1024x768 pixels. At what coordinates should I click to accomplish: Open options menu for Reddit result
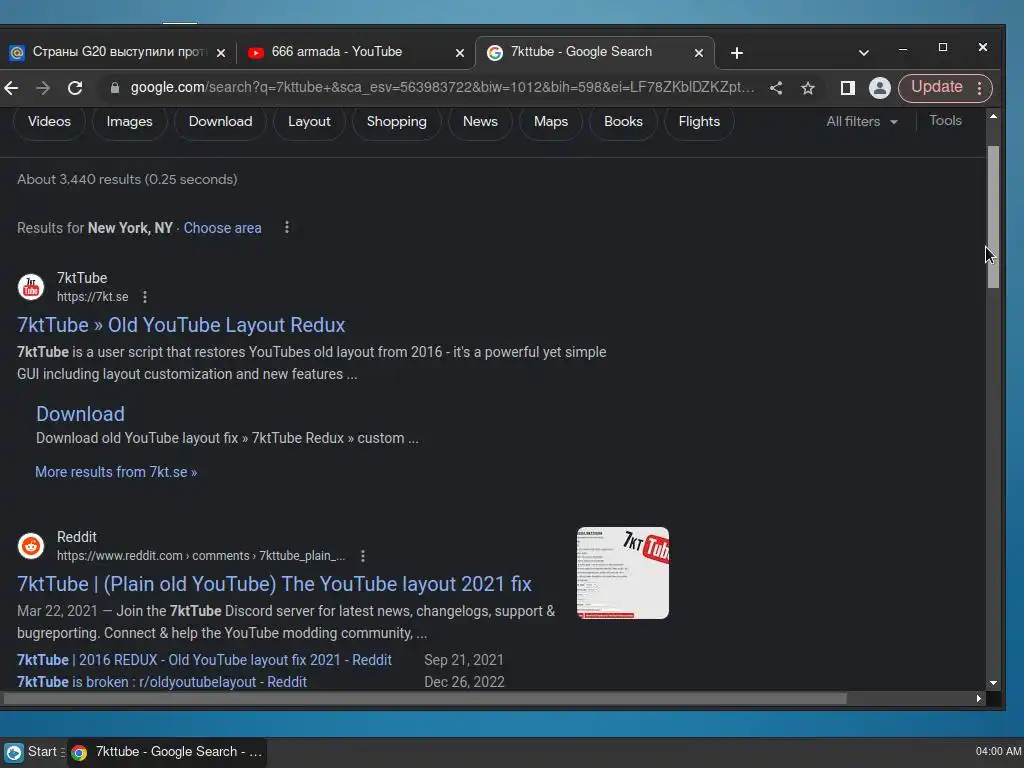pyautogui.click(x=363, y=556)
